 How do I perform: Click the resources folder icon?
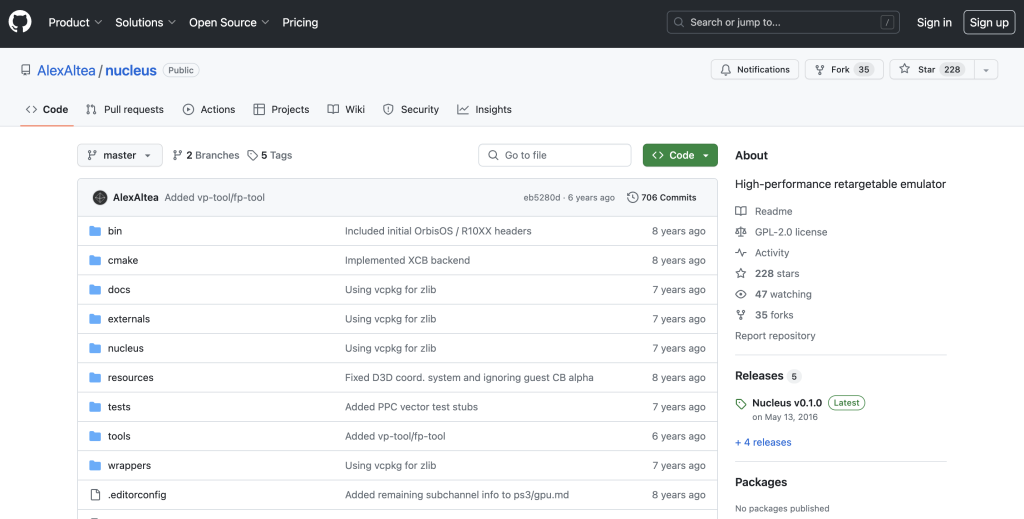(95, 378)
